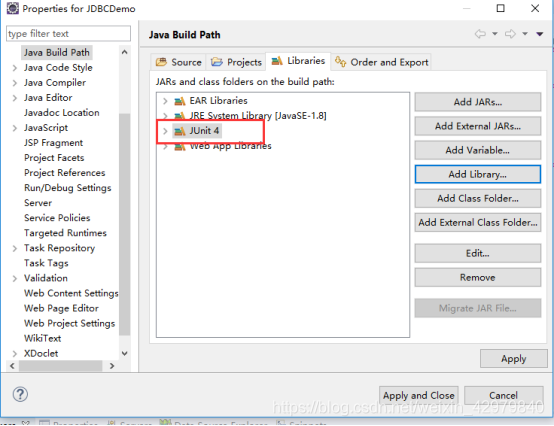Open back history dropdown arrow
The height and width of the screenshot is (426, 554).
coord(495,34)
